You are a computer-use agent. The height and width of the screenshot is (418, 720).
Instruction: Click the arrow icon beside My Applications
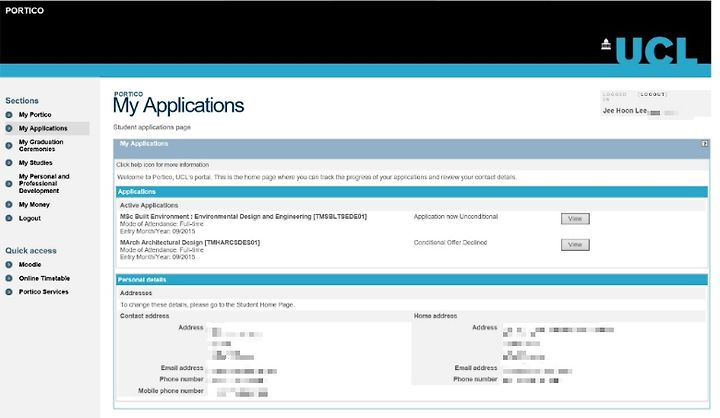click(x=9, y=129)
